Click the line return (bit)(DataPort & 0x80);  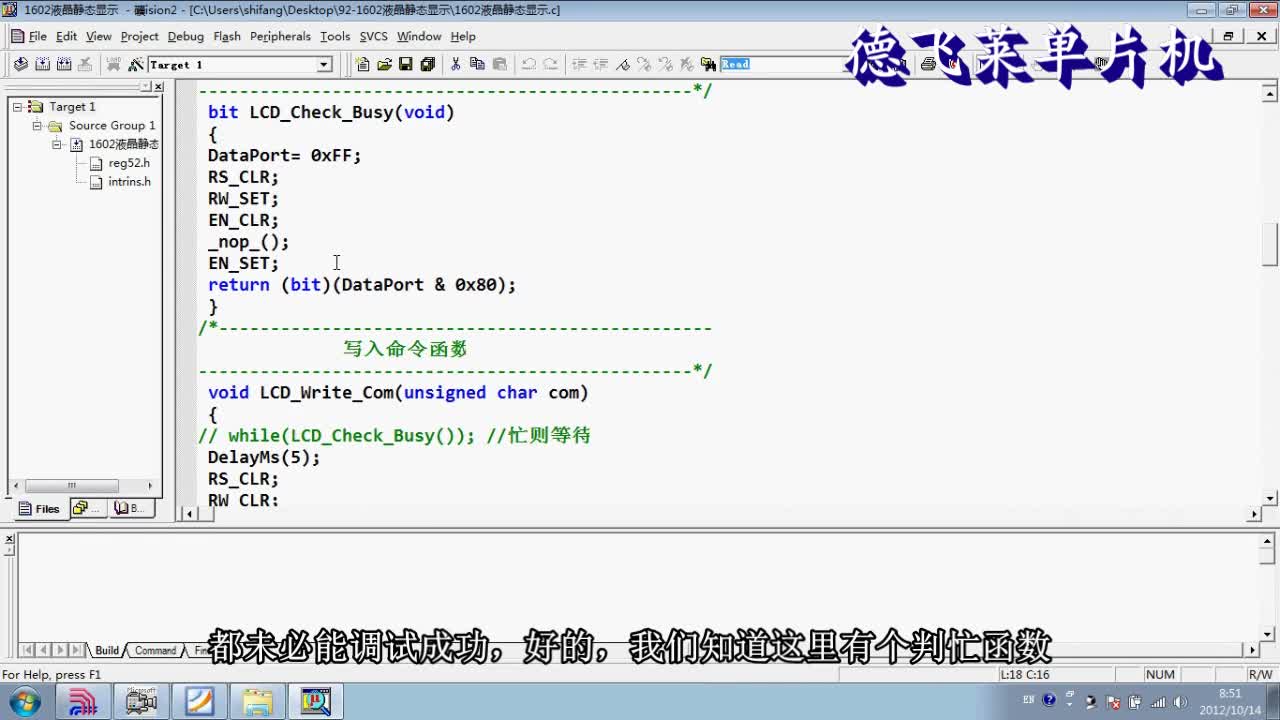[x=362, y=285]
